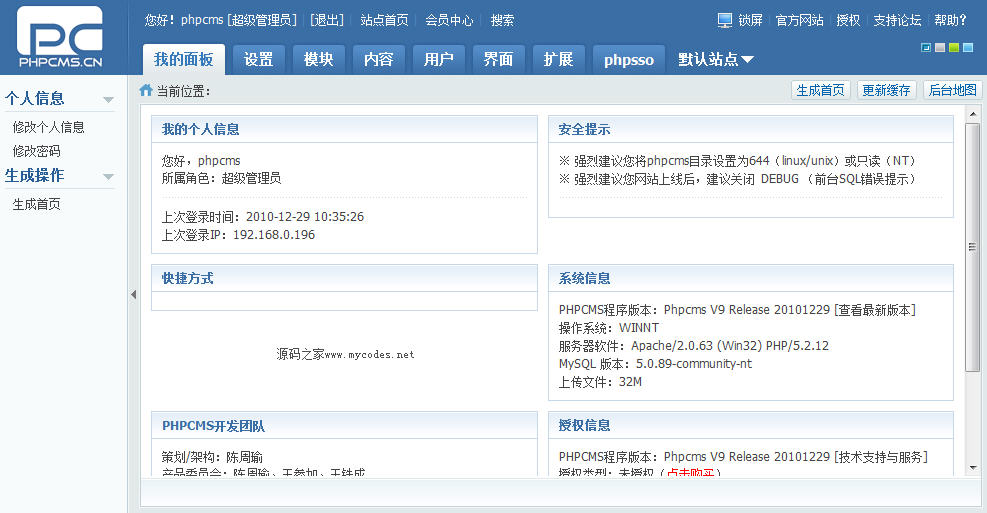Open the 用户 tab
This screenshot has width=987, height=513.
pyautogui.click(x=439, y=59)
